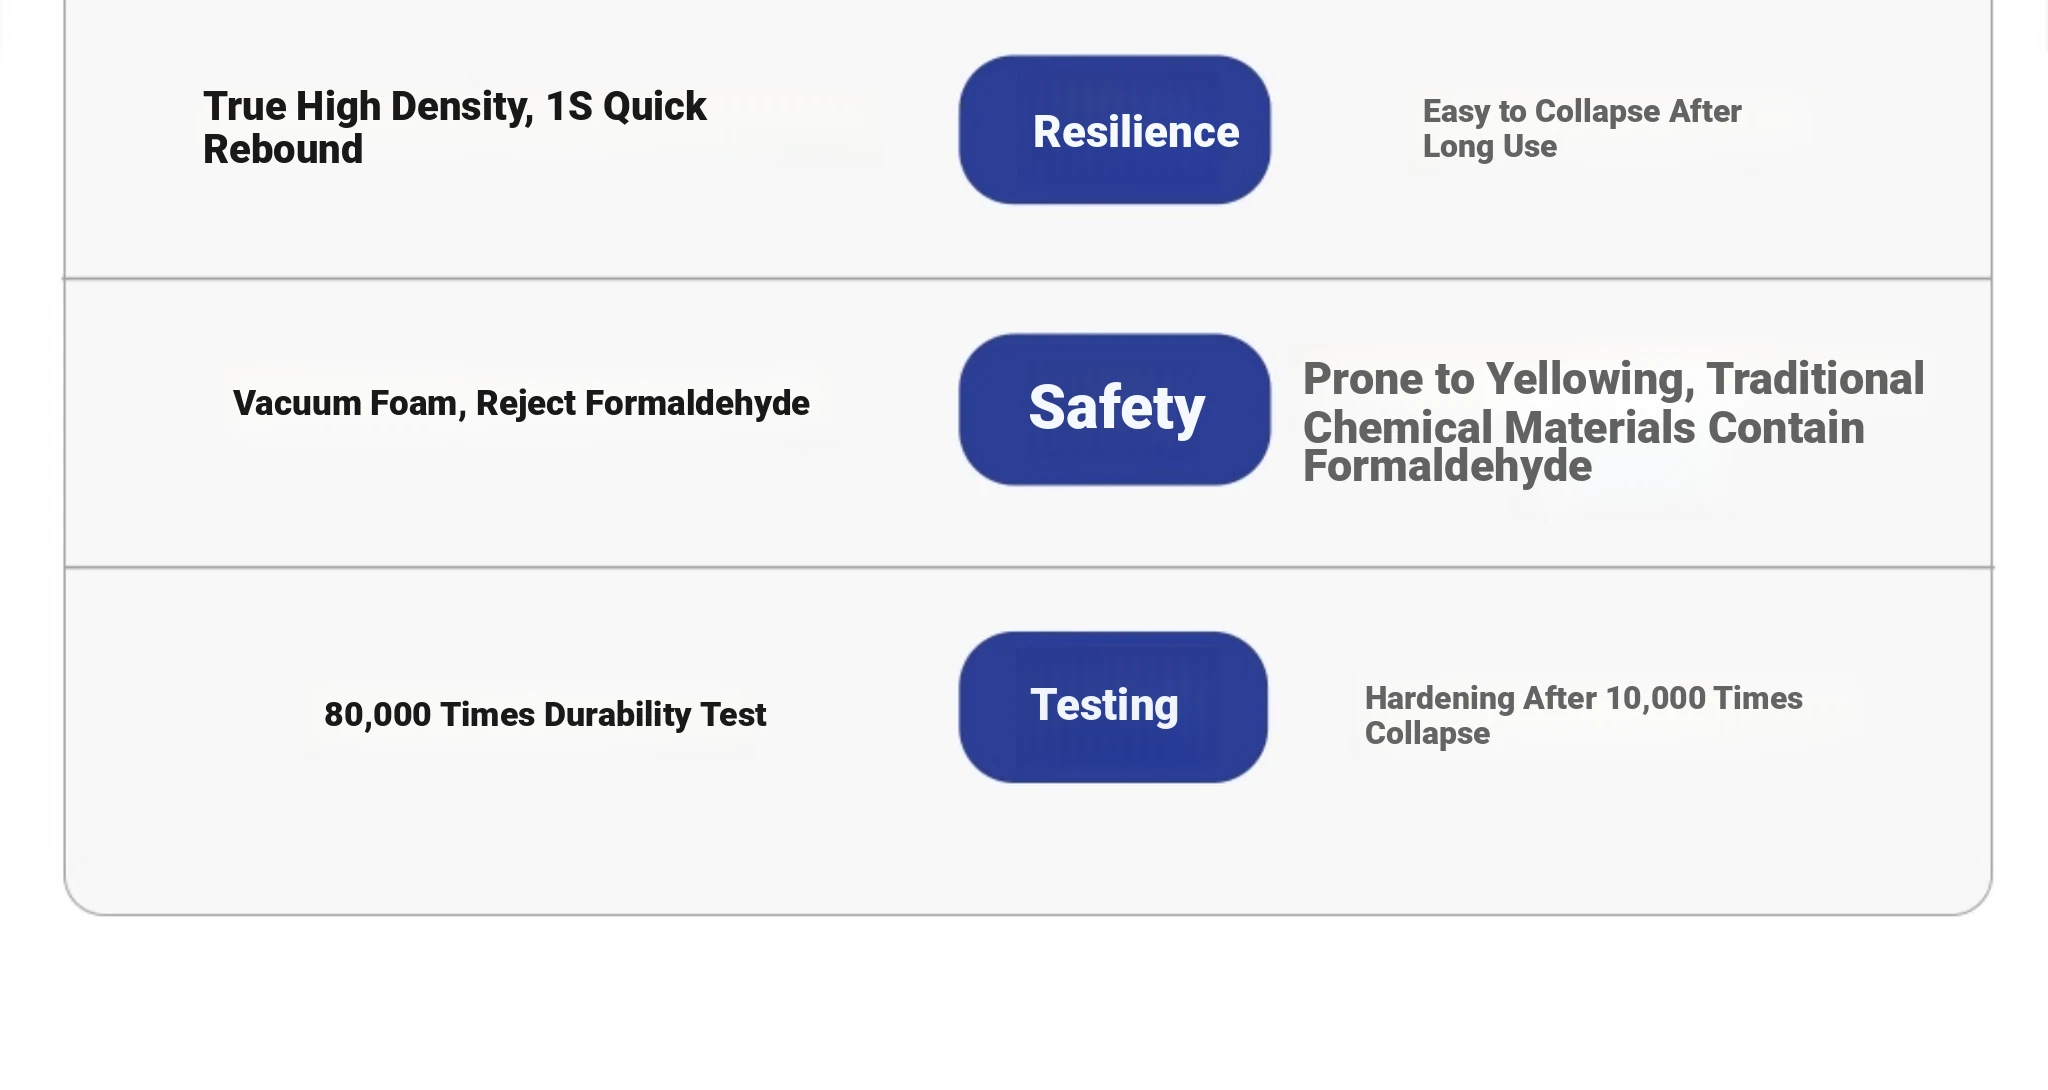The image size is (2048, 1090).
Task: Click the divider line above the Testing row
Action: point(1029,567)
